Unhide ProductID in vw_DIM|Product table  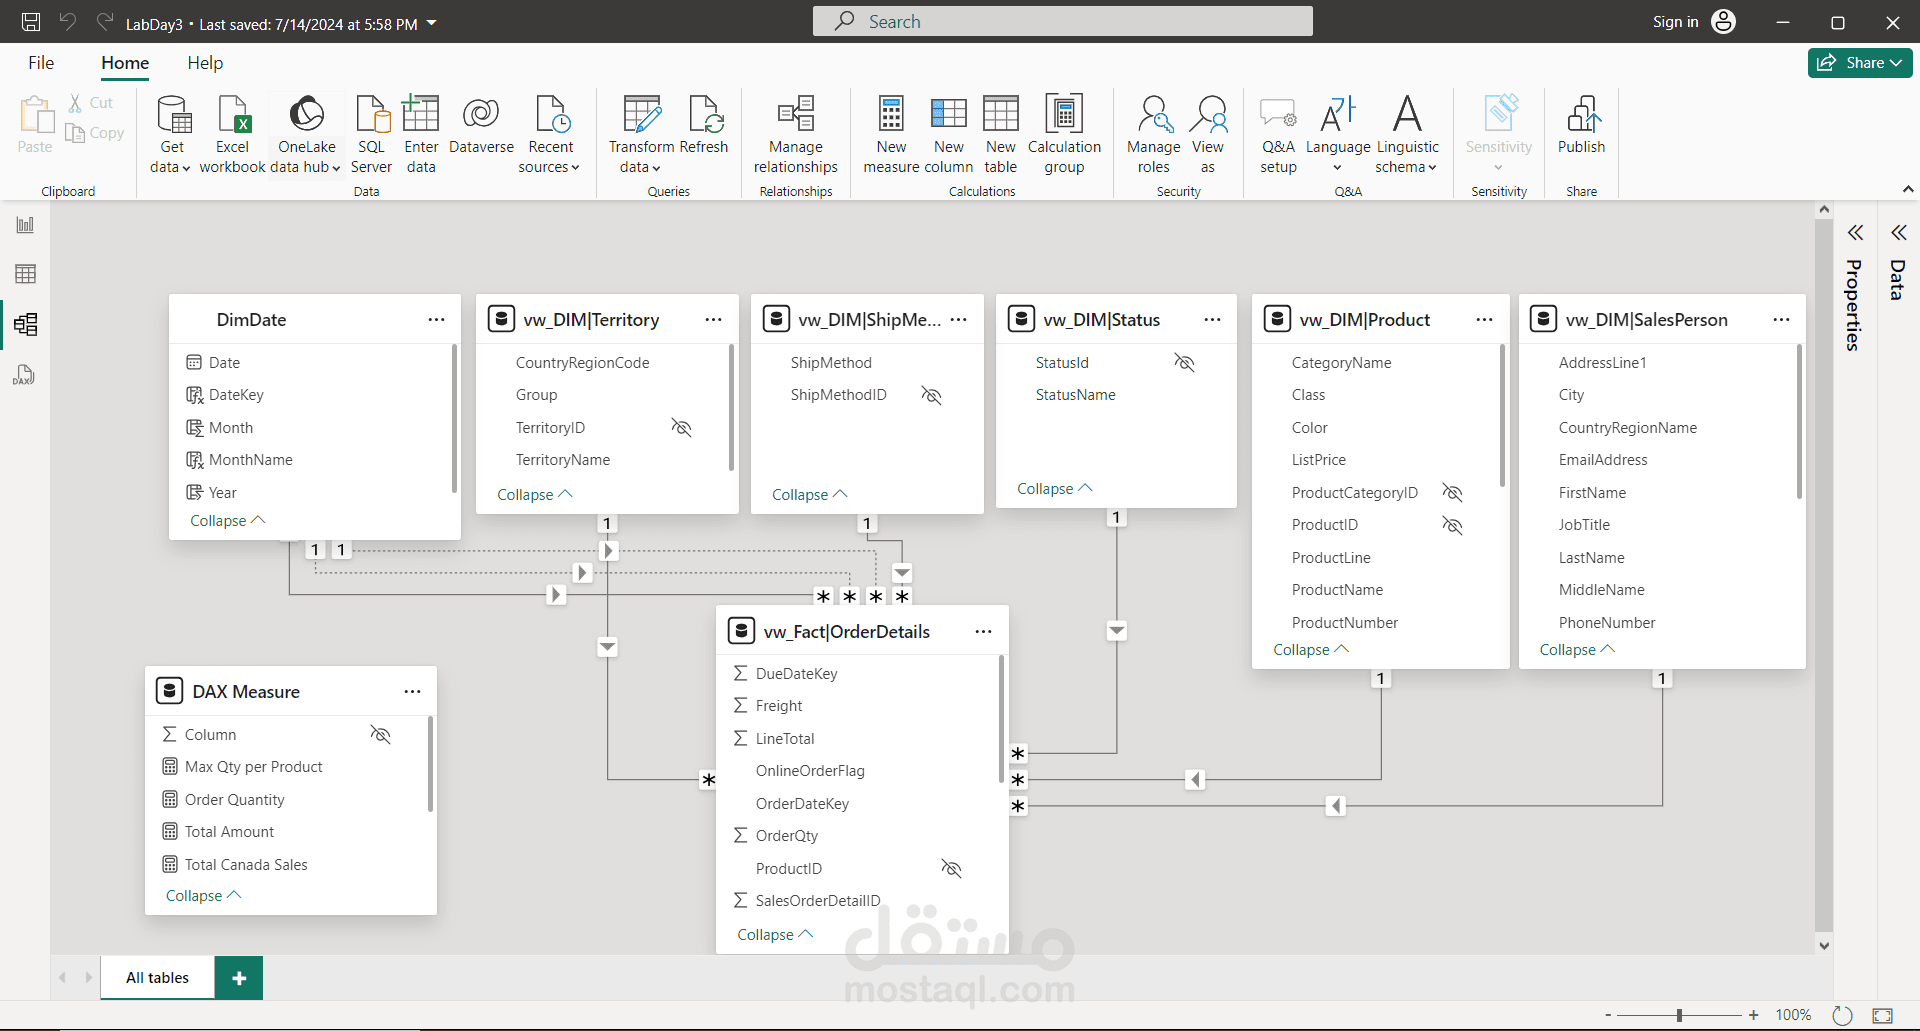(x=1452, y=525)
